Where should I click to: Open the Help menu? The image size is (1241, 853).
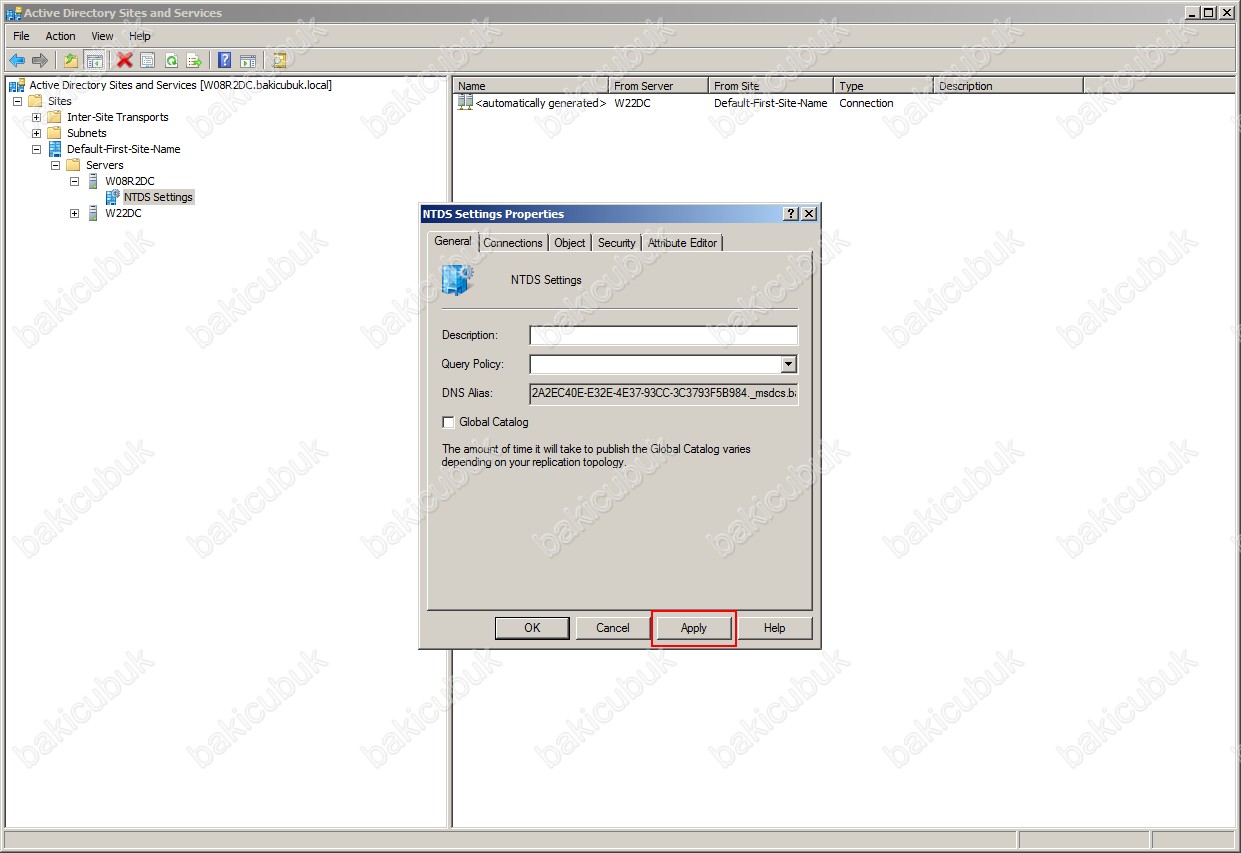[140, 36]
